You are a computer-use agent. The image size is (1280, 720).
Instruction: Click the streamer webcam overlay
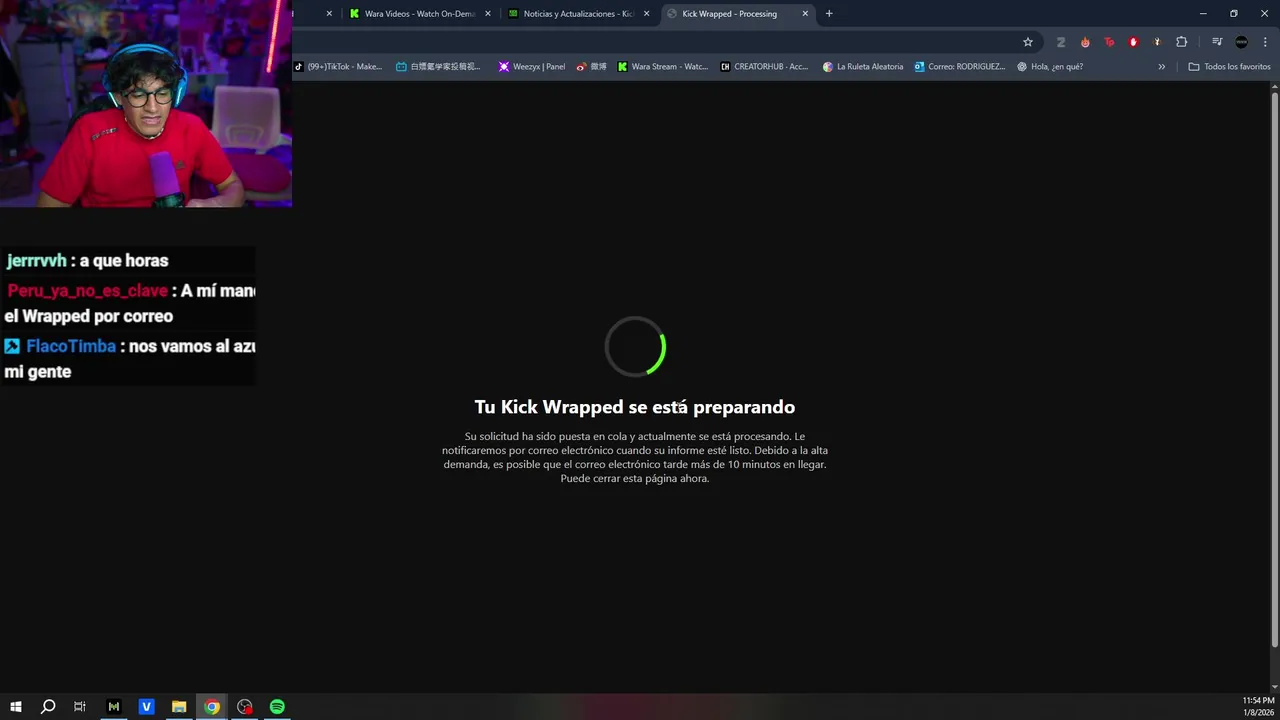(146, 104)
